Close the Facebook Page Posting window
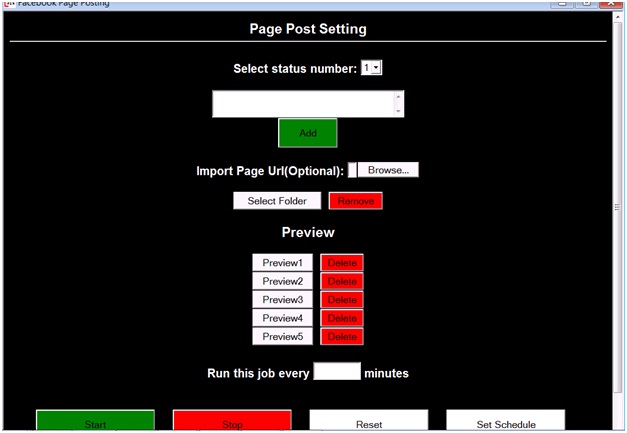Image resolution: width=627 pixels, height=433 pixels. point(611,4)
